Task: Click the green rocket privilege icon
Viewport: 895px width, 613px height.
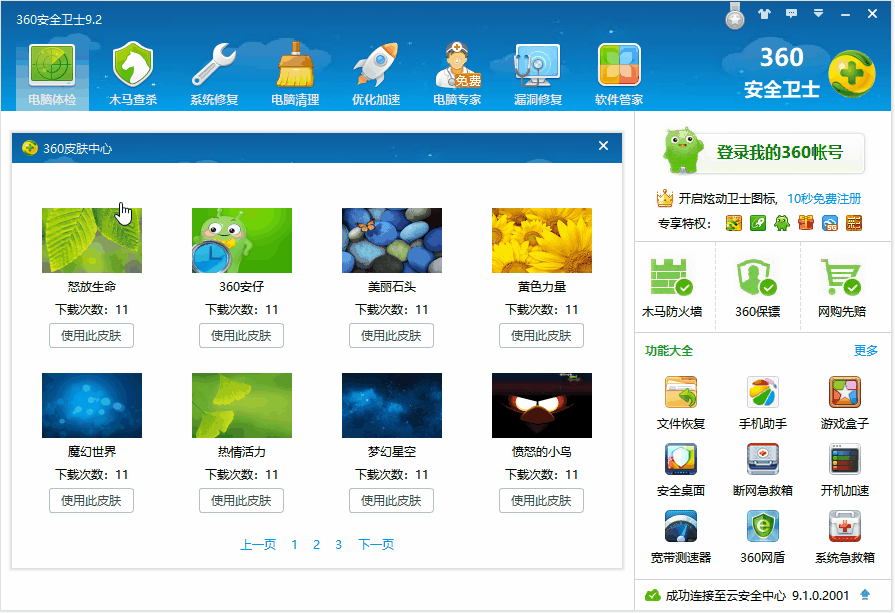Action: [757, 223]
